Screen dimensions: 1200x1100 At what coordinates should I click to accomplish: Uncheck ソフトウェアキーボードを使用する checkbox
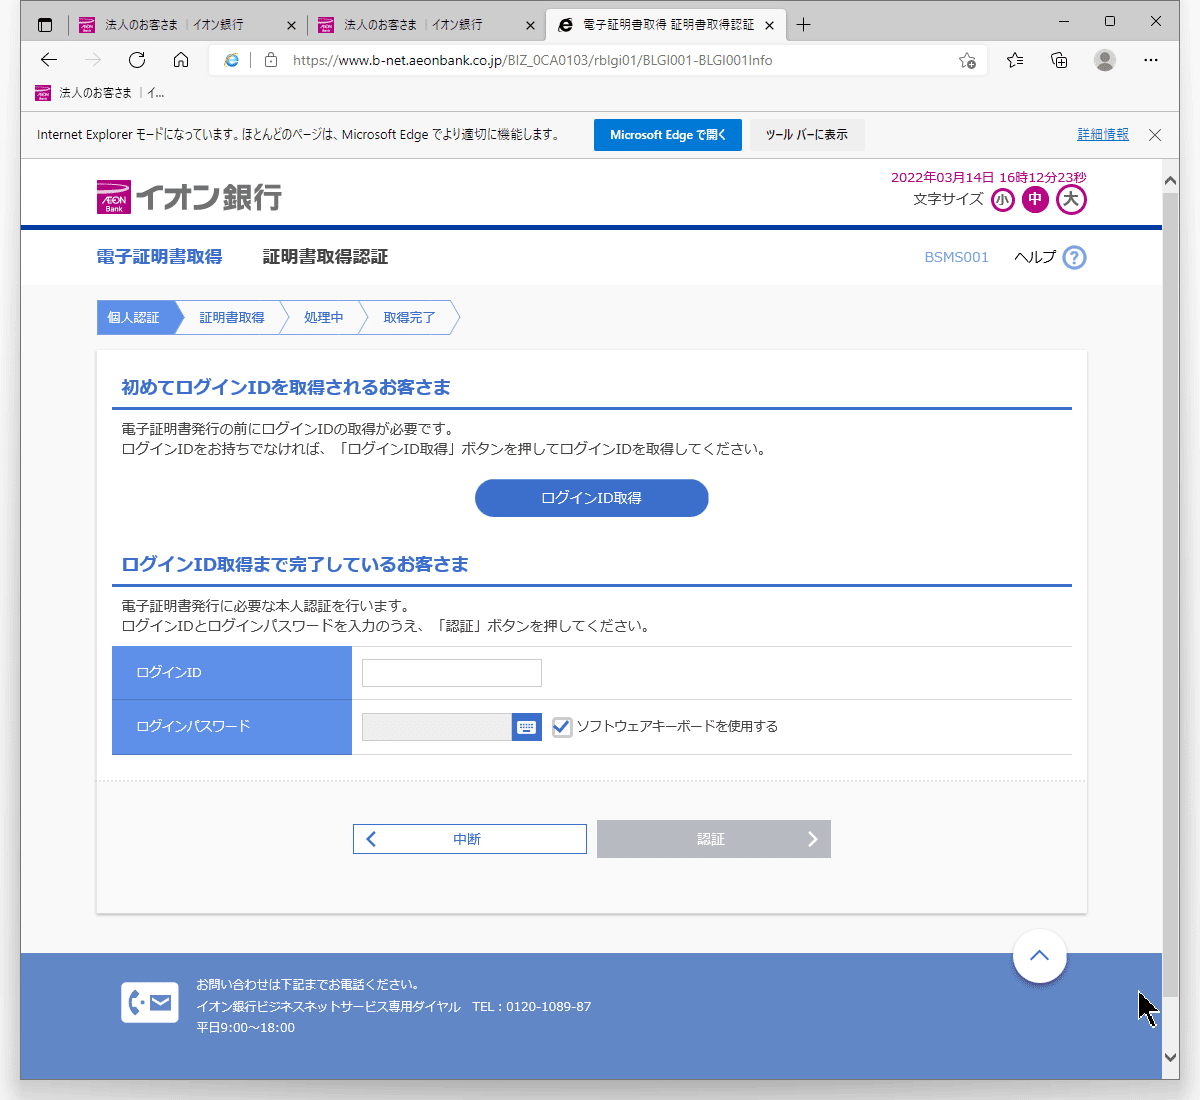coord(562,727)
